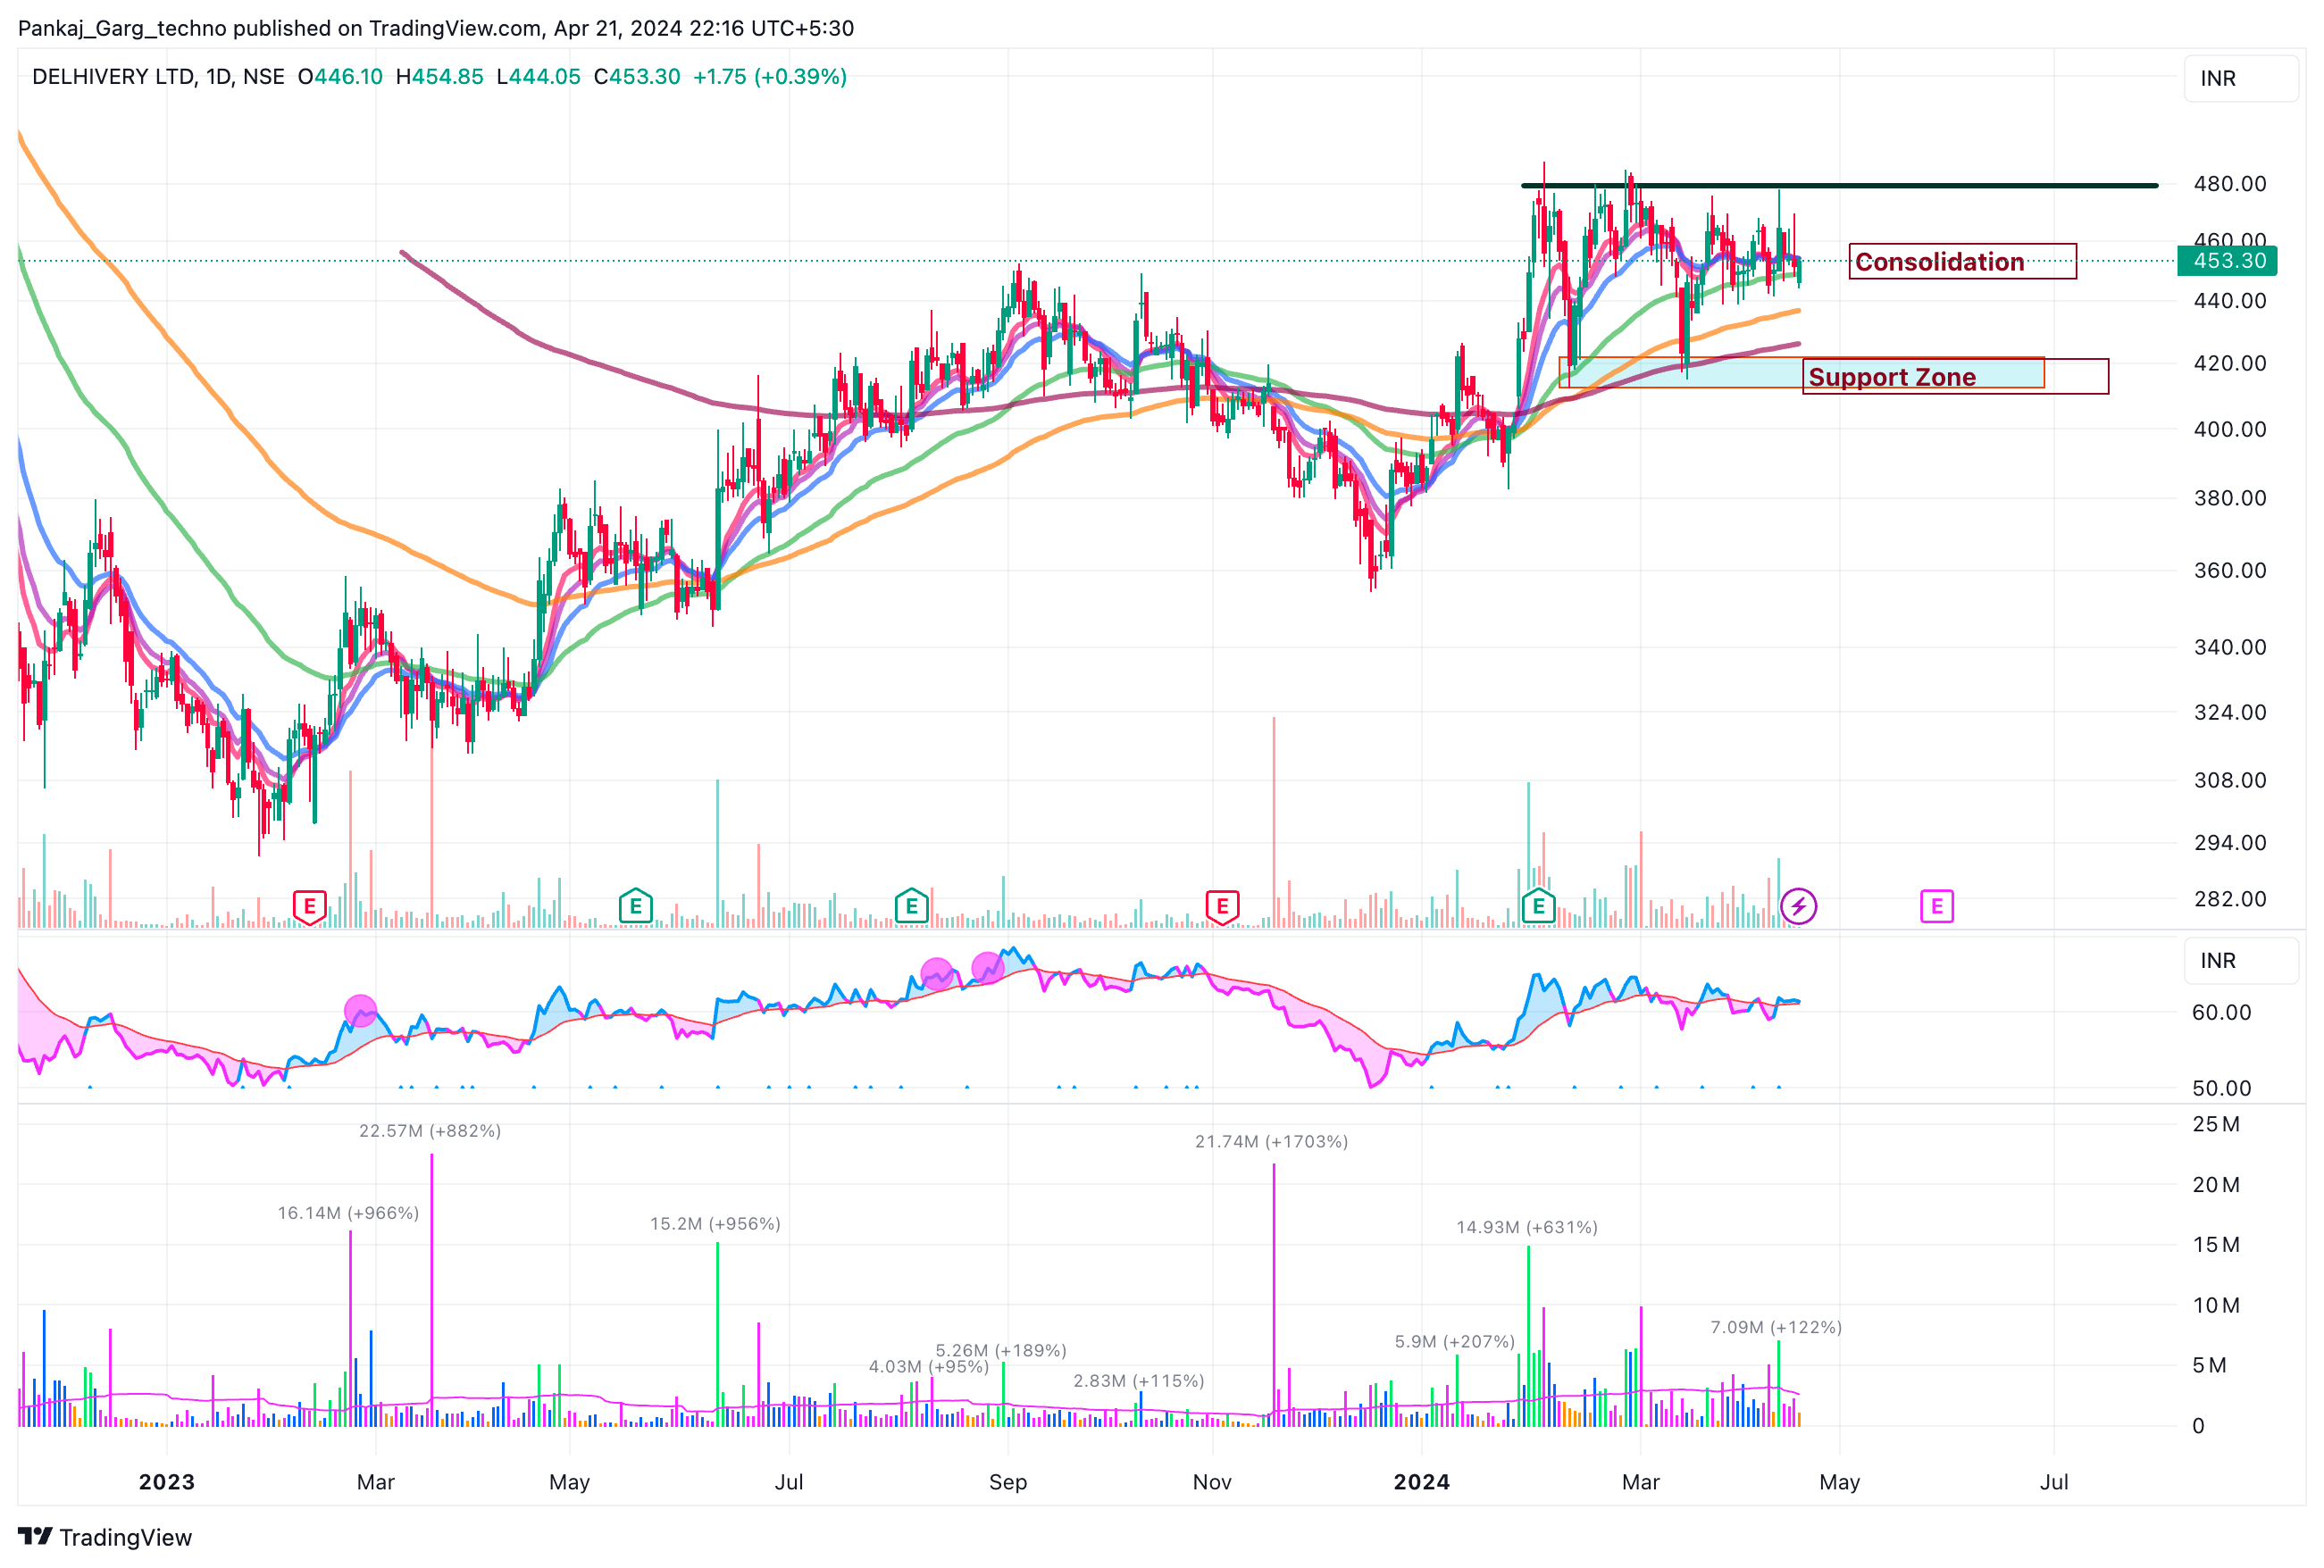Viewport: 2324px width, 1568px height.
Task: Click the green earnings marker after May 2023
Action: 635,907
